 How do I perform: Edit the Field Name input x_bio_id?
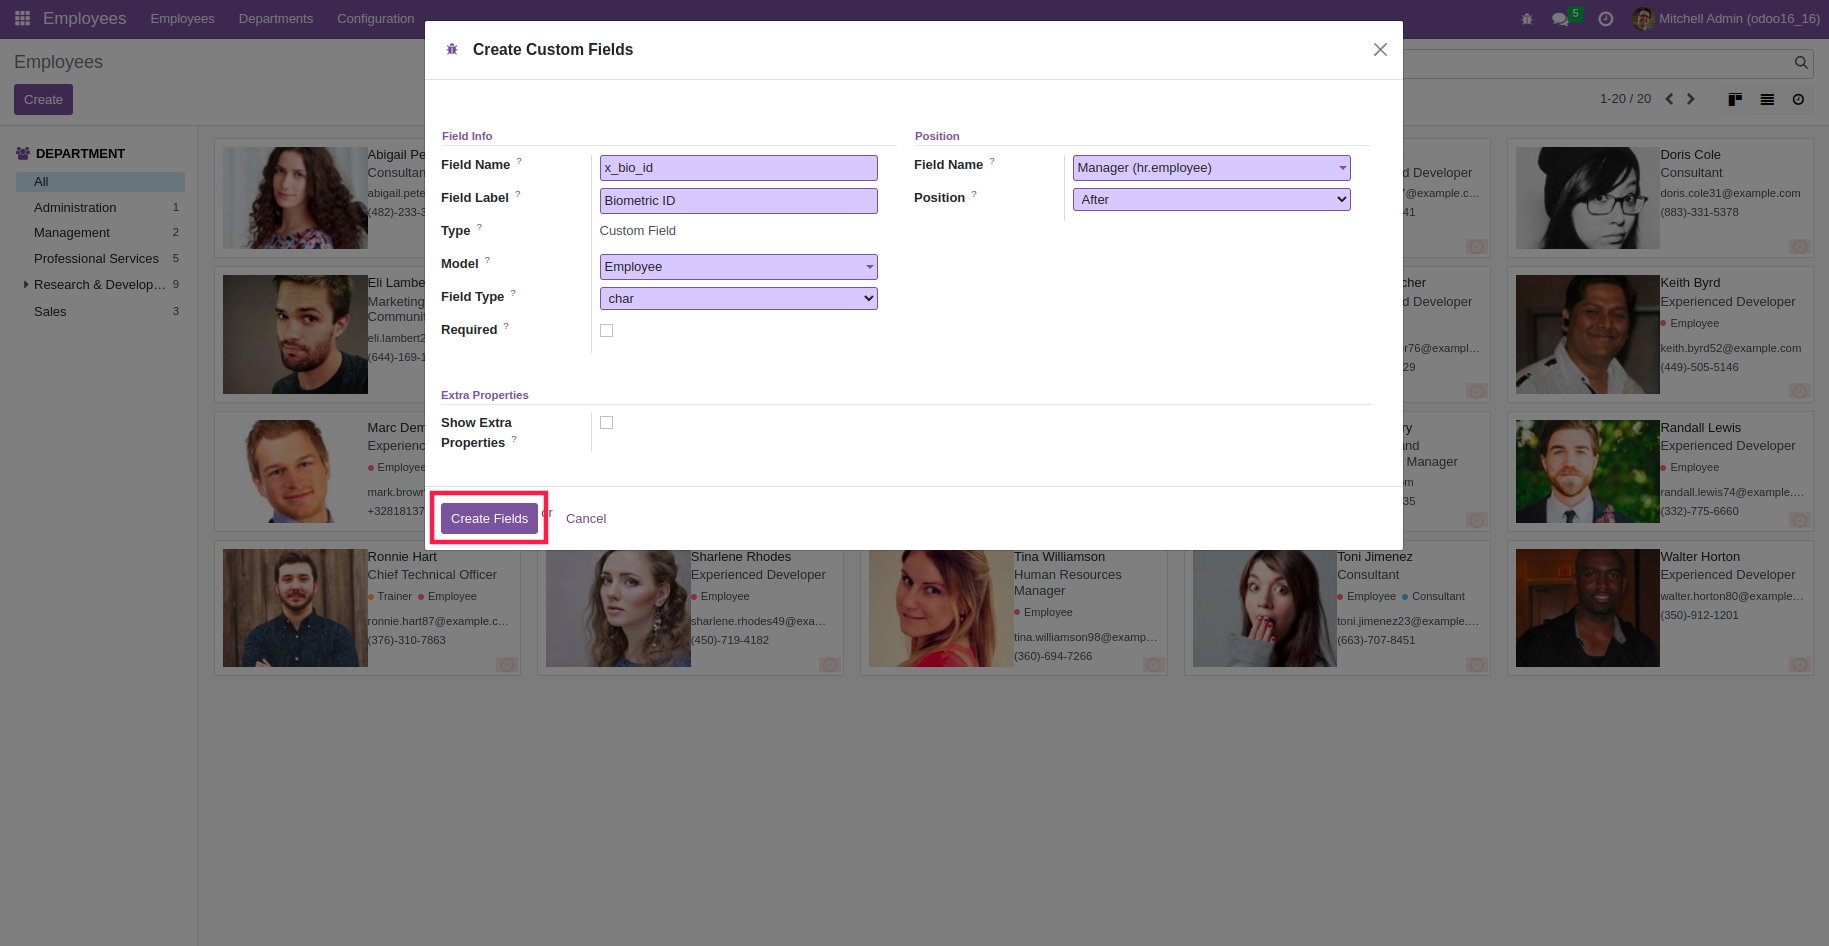tap(738, 168)
